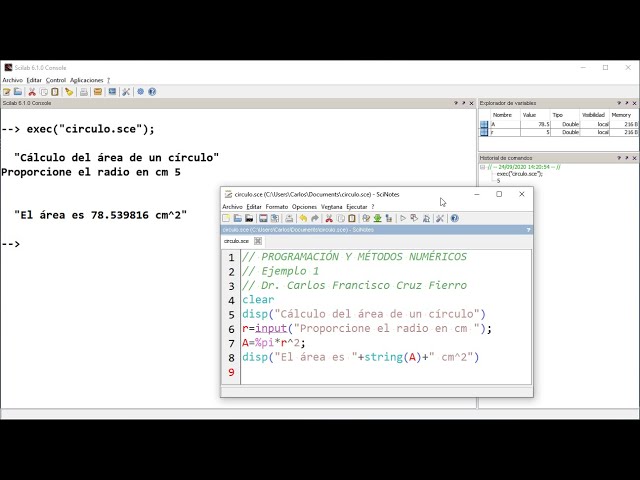Click Cut scissors in SciNotes toolbar
Viewport: 640px width, 480px height.
pyautogui.click(x=329, y=218)
